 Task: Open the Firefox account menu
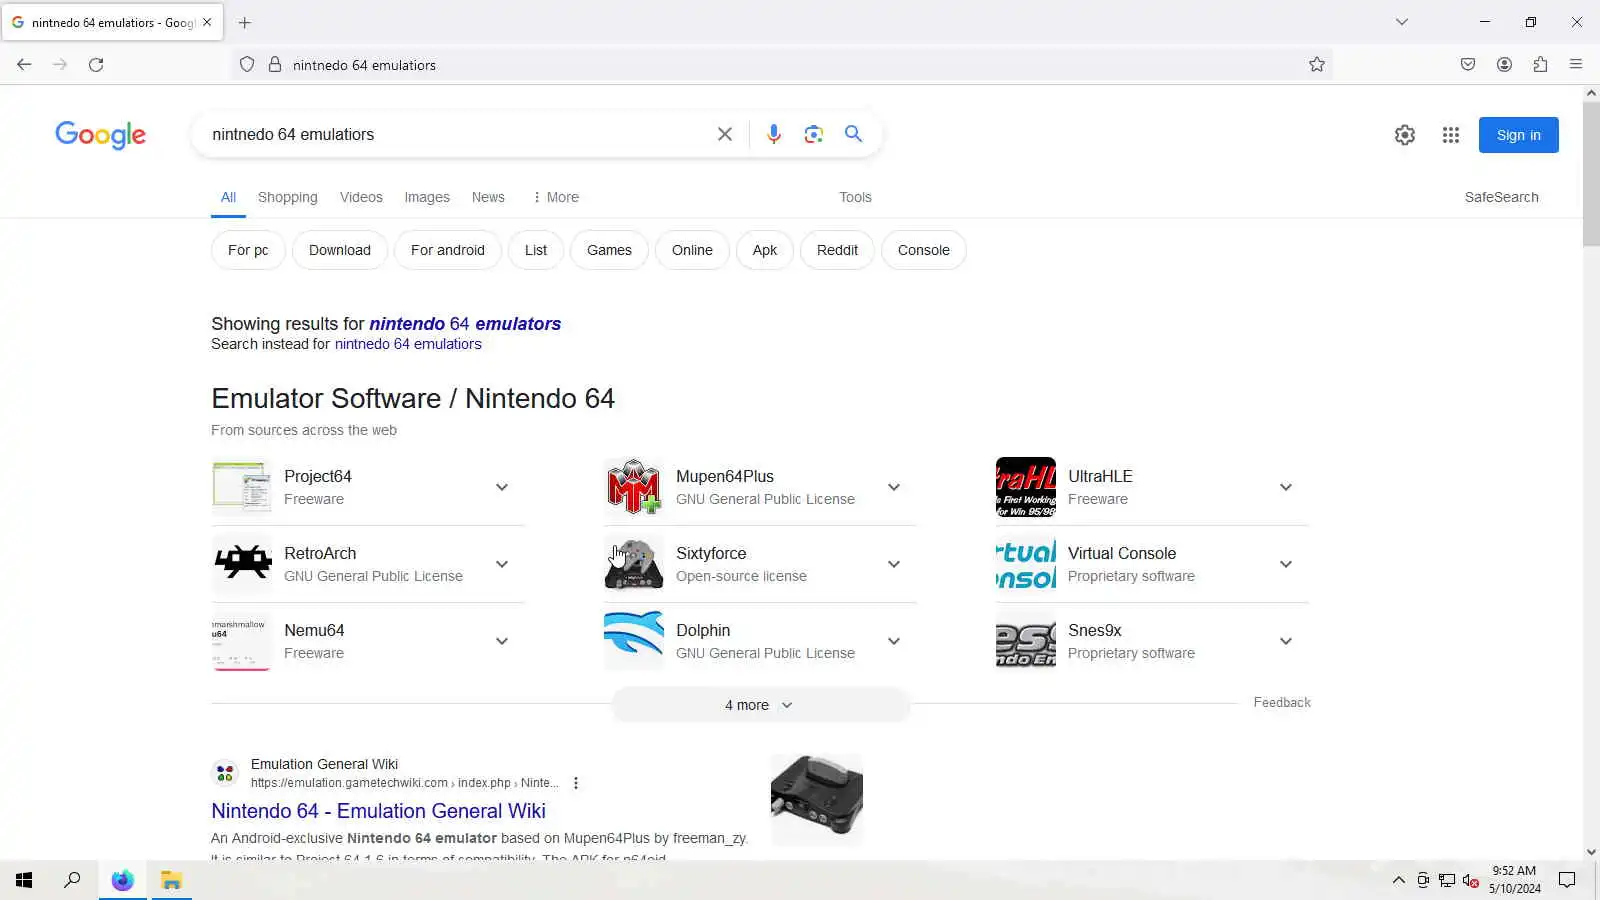[x=1504, y=64]
